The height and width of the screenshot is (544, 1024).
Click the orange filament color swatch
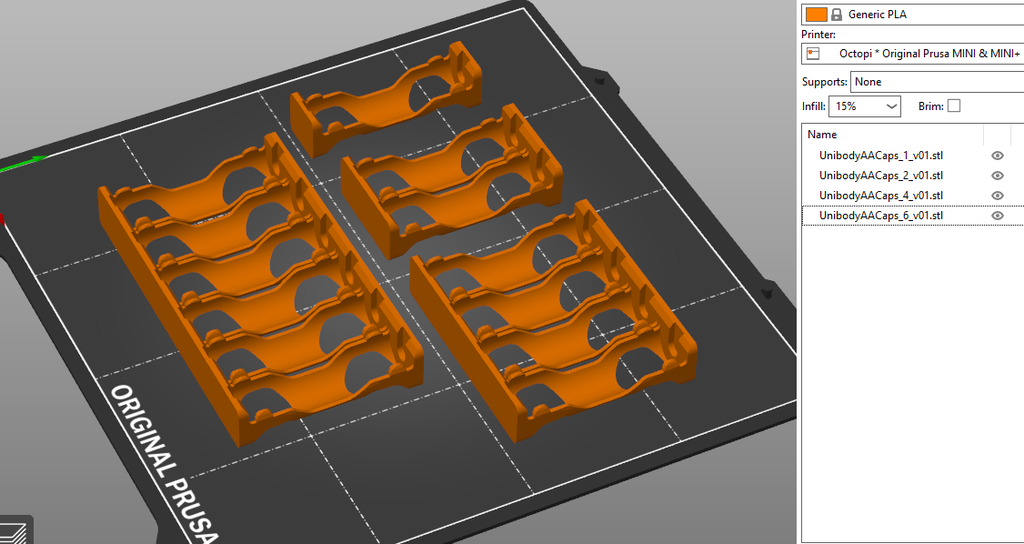pos(816,14)
